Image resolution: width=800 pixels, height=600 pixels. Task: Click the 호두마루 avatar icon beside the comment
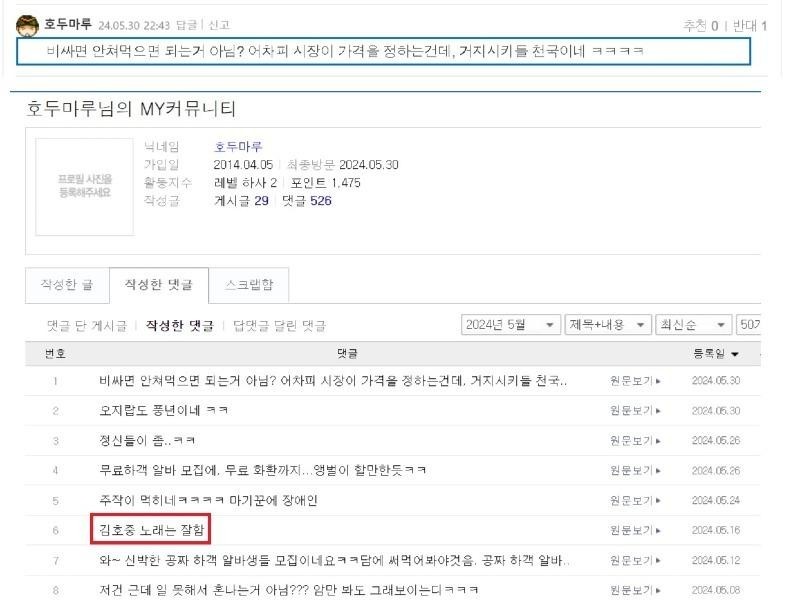tap(29, 24)
